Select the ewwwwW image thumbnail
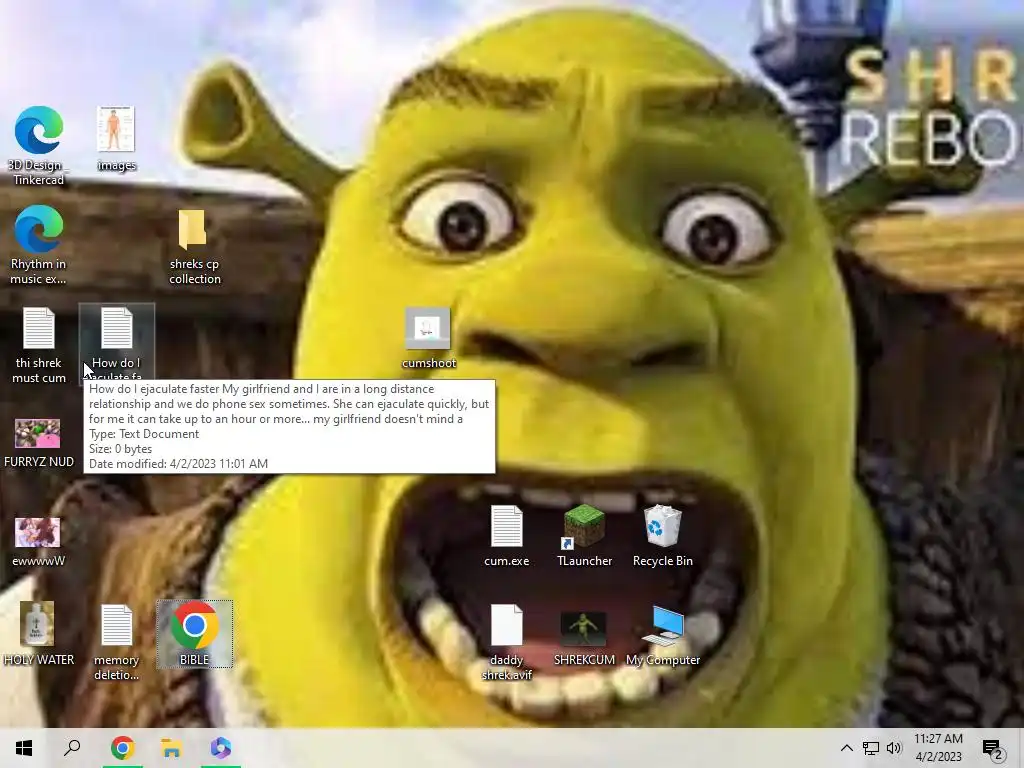 tap(39, 542)
